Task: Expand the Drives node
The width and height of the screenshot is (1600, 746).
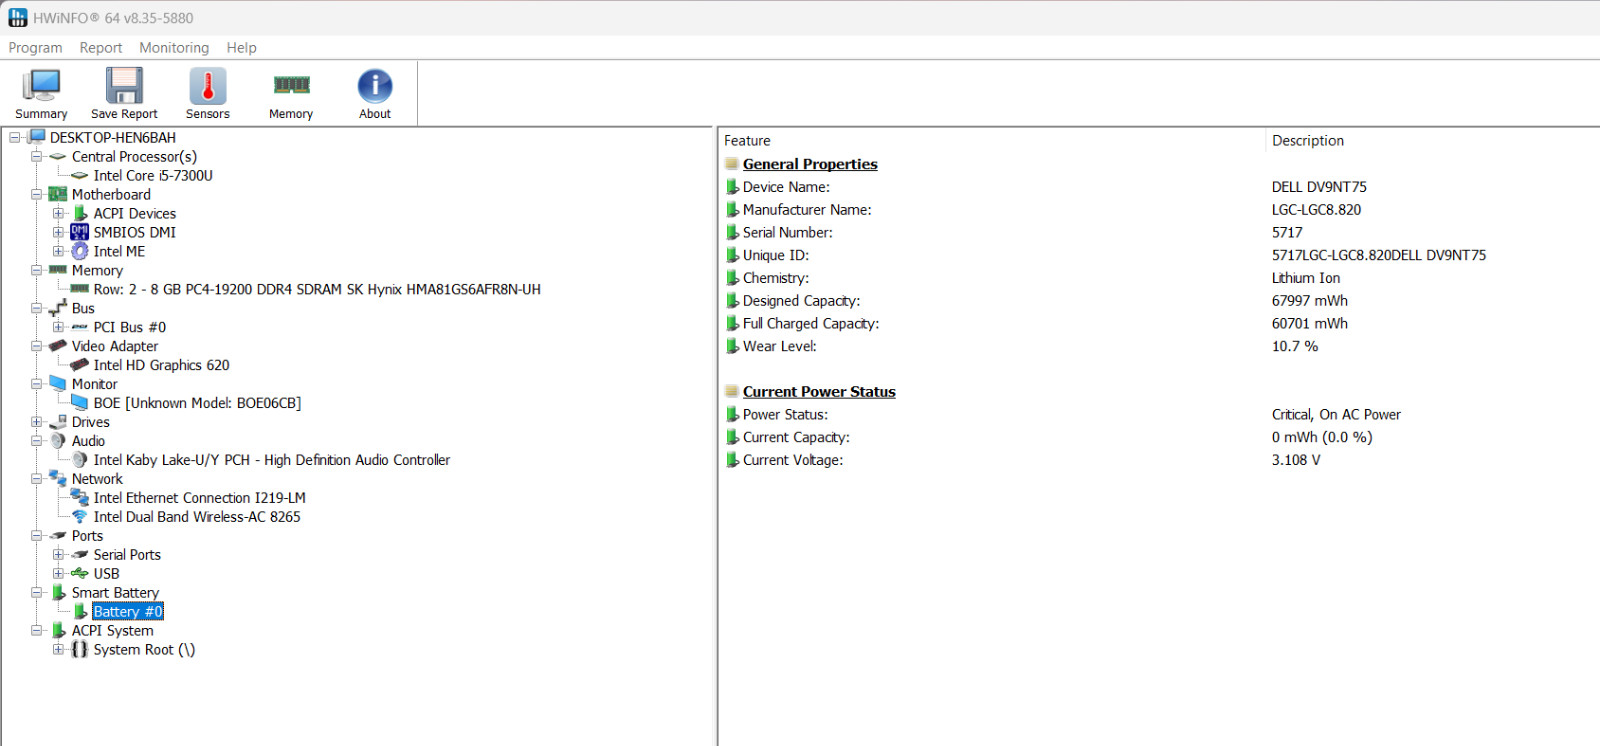Action: point(37,422)
